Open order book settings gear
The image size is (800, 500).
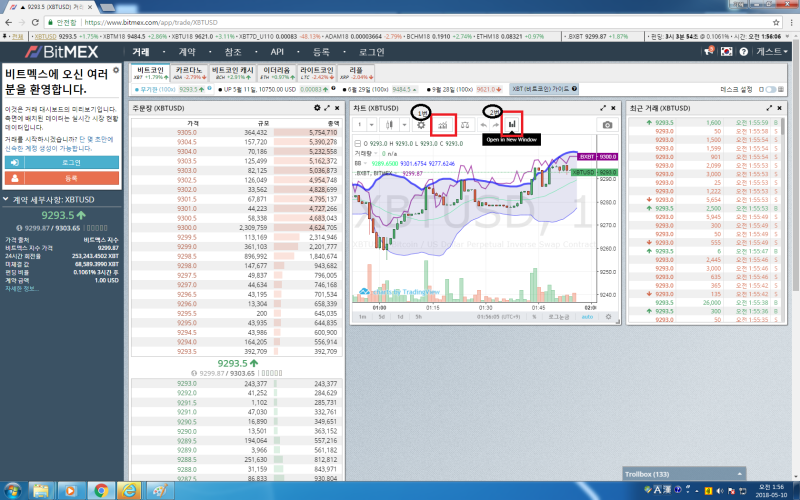pos(317,108)
